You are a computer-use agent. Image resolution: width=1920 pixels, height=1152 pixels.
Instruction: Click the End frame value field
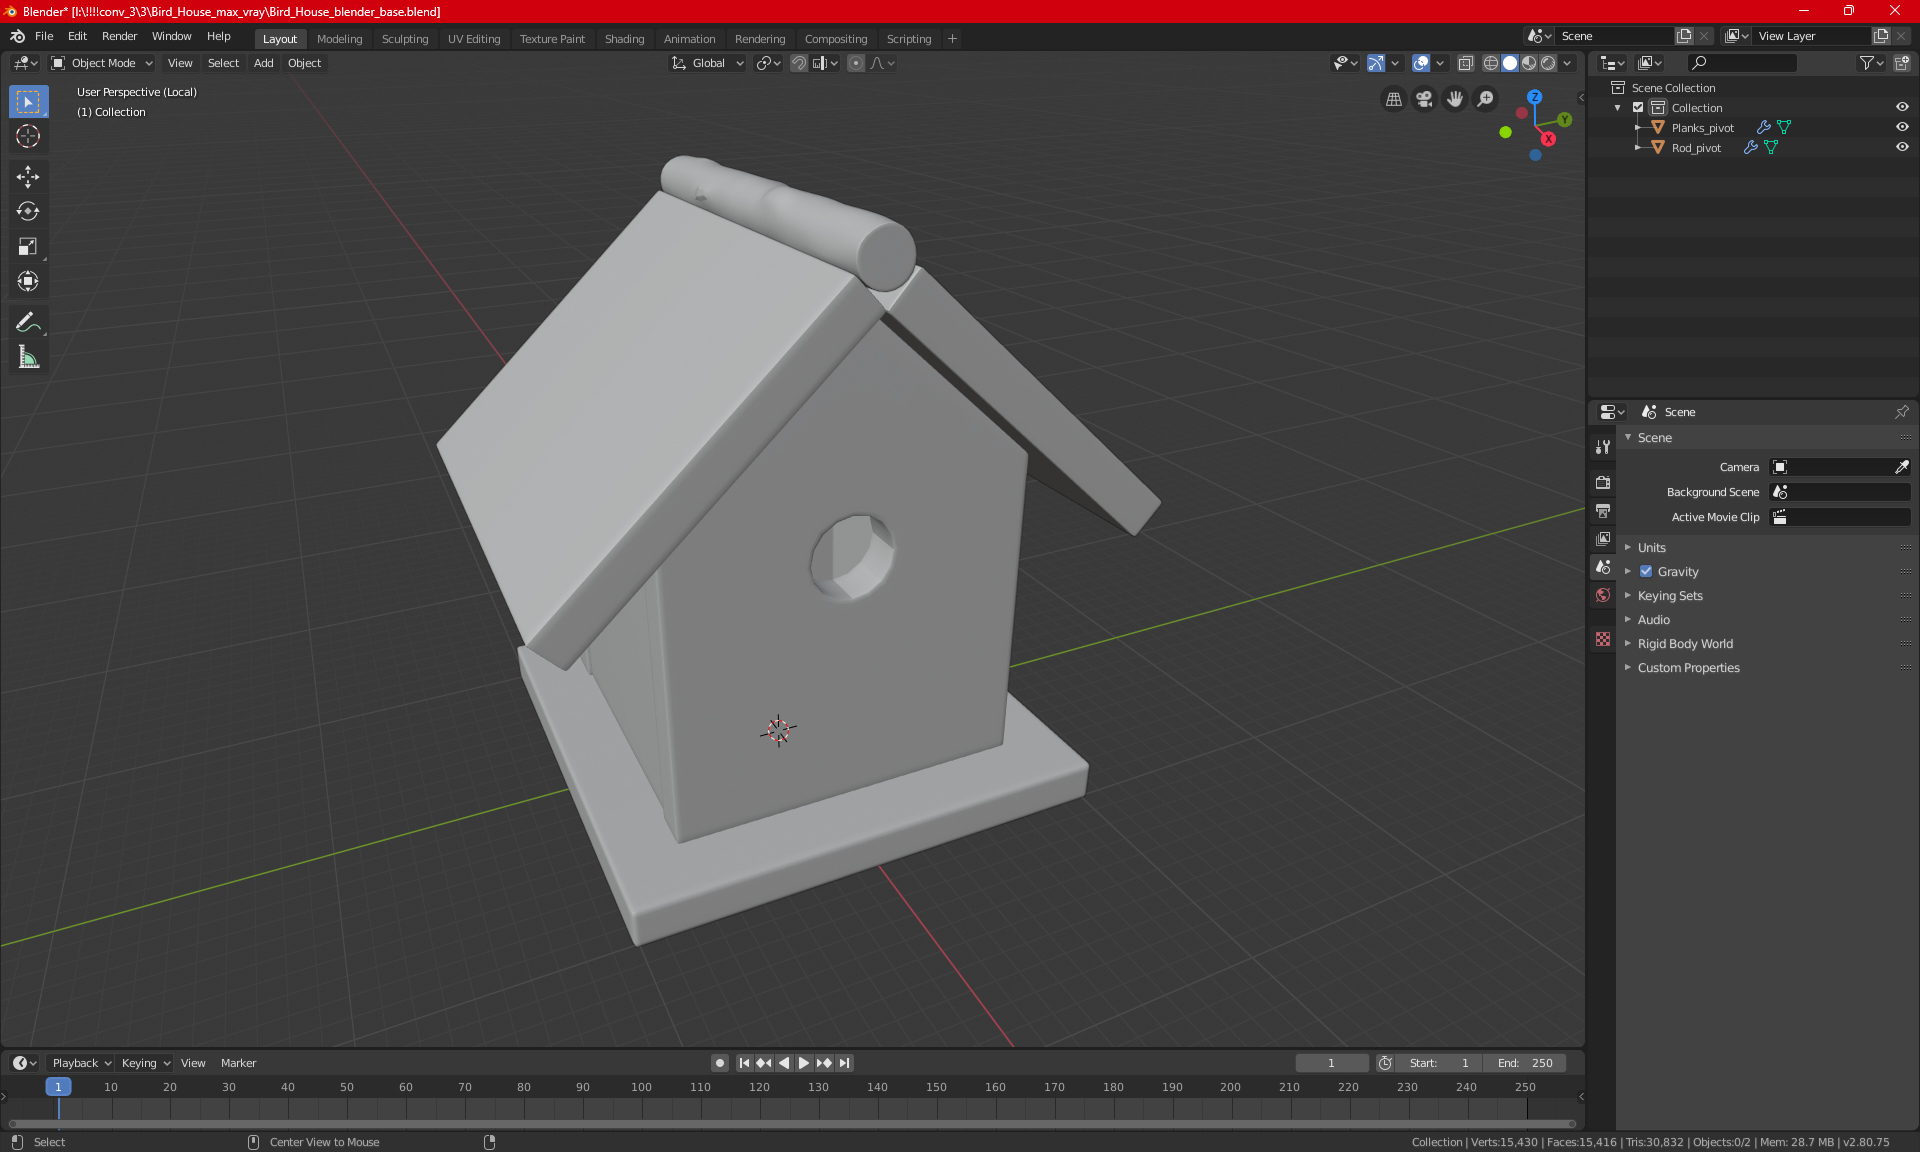[x=1525, y=1063]
